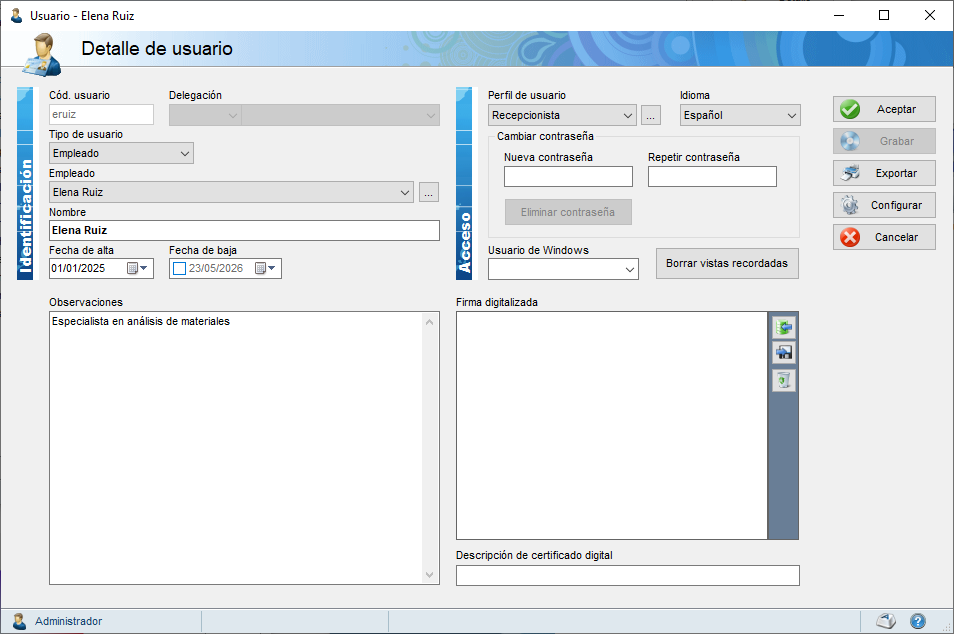Click the Observaciones scrollbar up arrow
The height and width of the screenshot is (634, 954).
430,322
